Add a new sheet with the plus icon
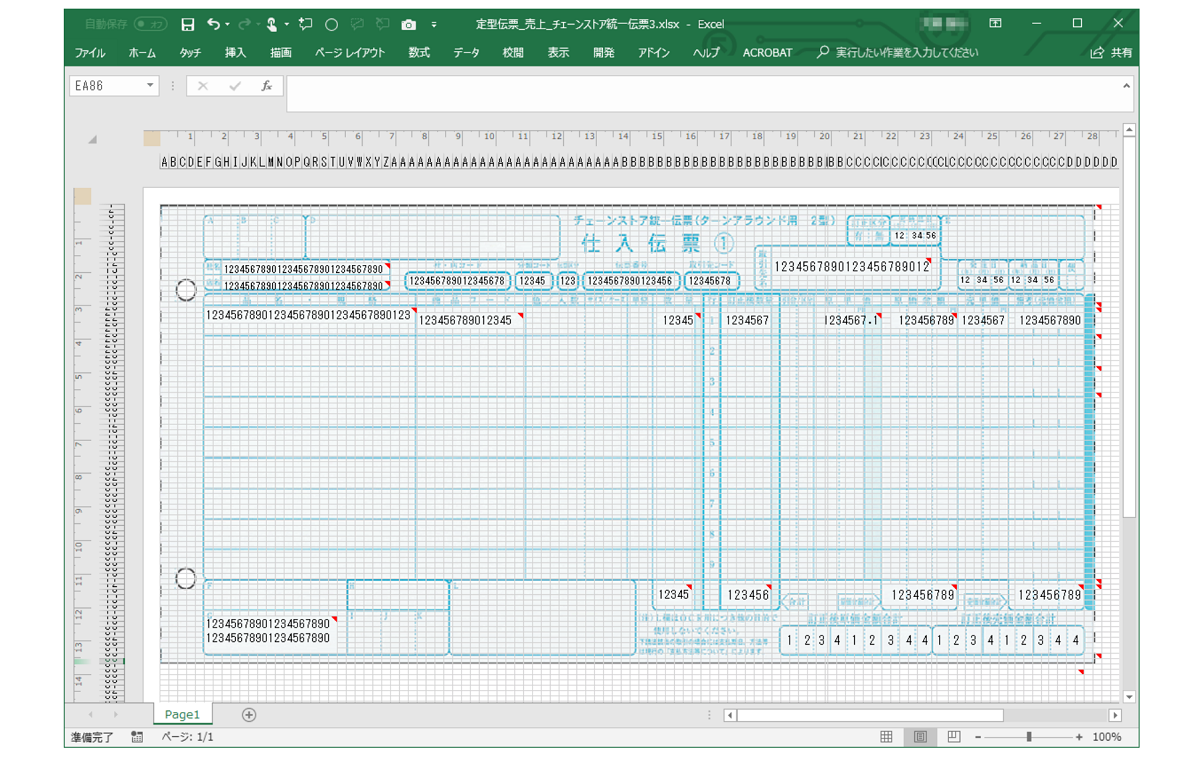The image size is (1200, 767). click(x=249, y=715)
